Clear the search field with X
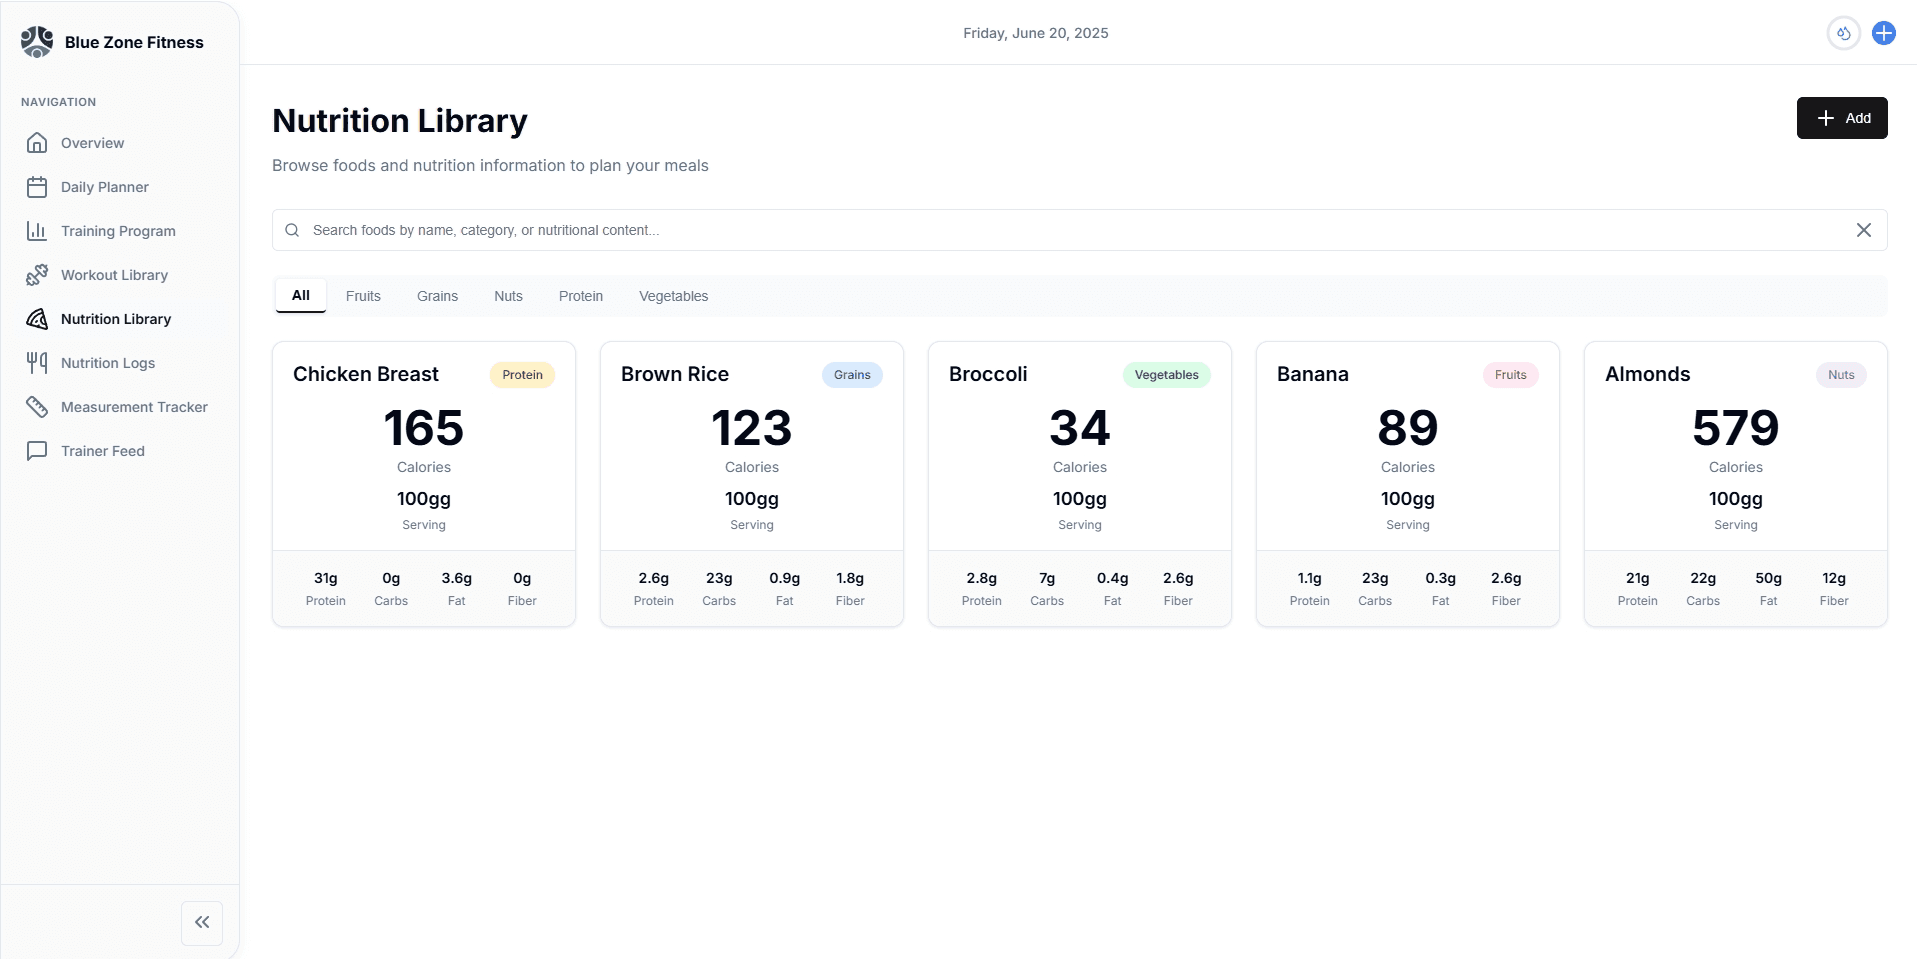 coord(1863,230)
